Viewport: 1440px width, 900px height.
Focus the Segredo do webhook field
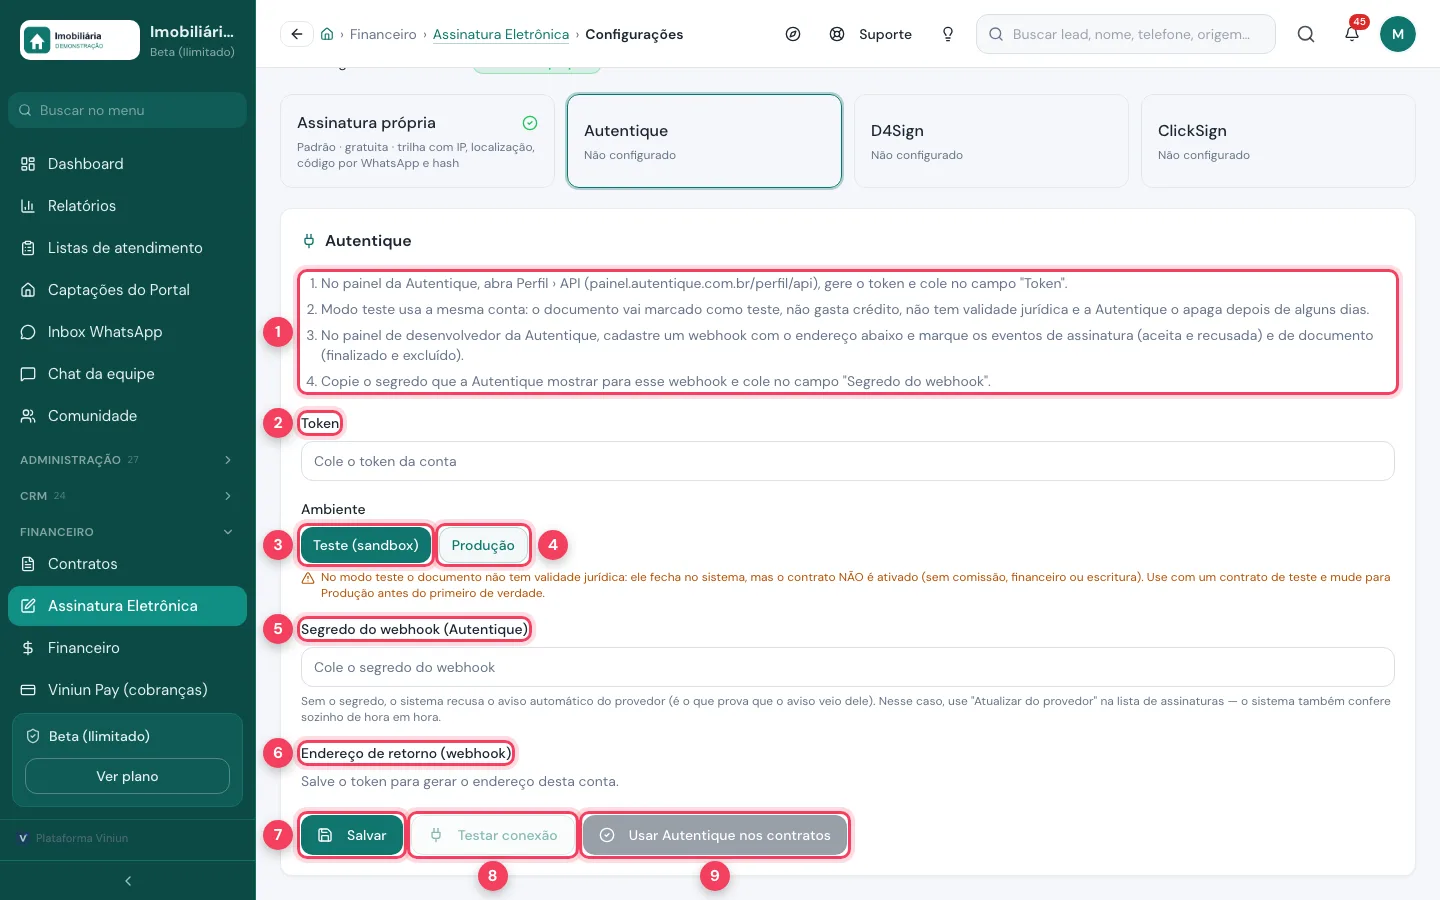coord(848,667)
